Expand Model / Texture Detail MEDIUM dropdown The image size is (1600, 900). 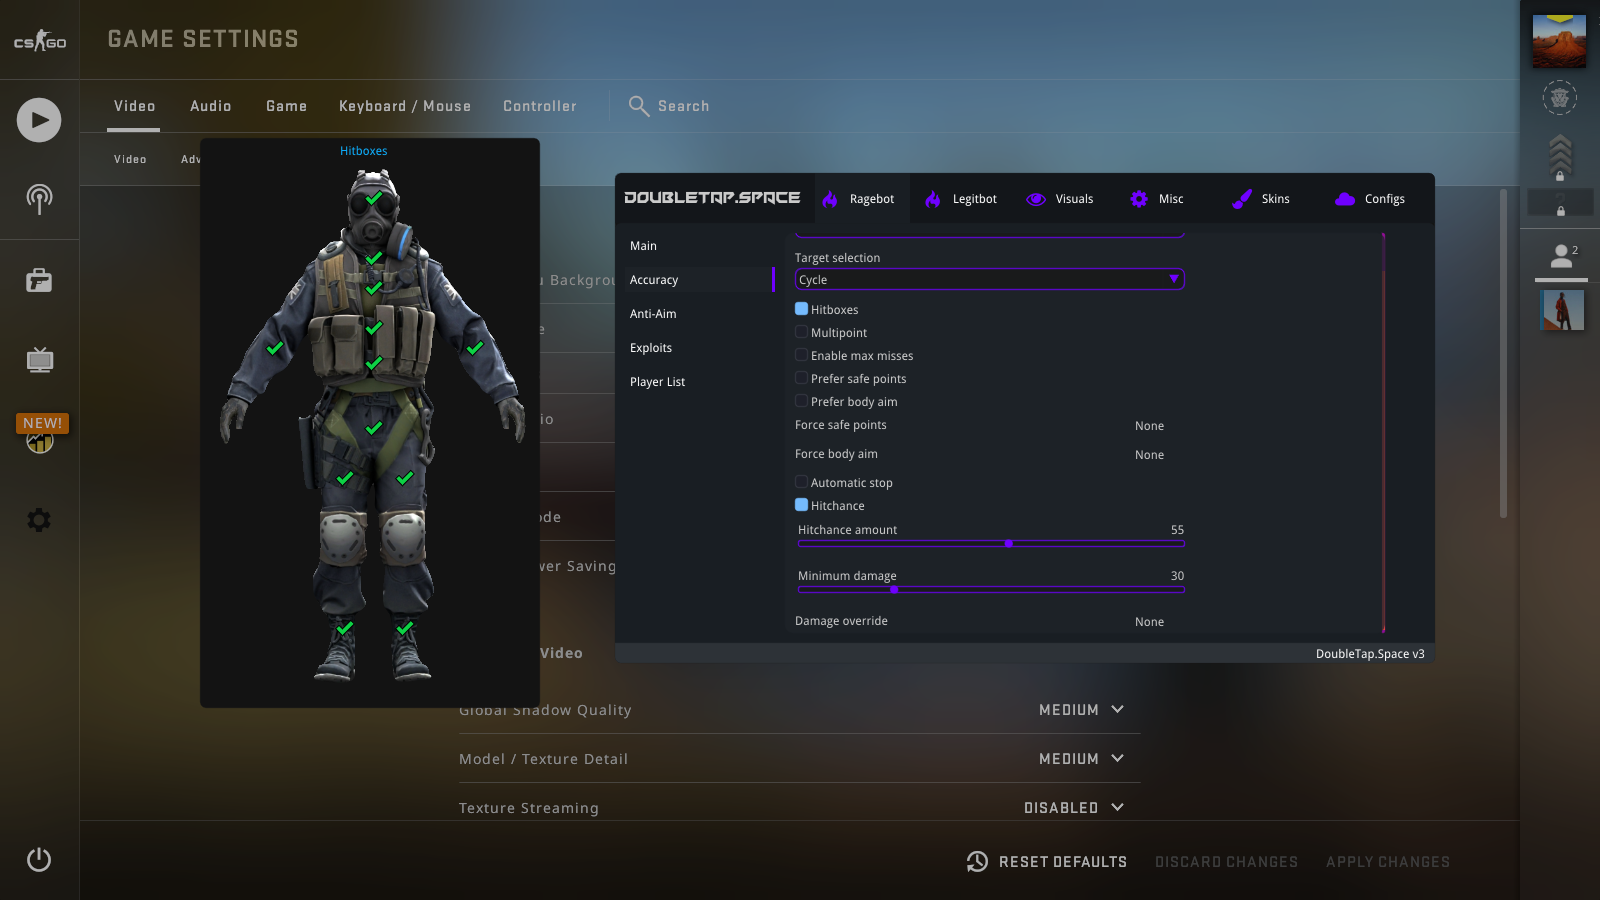click(1082, 759)
